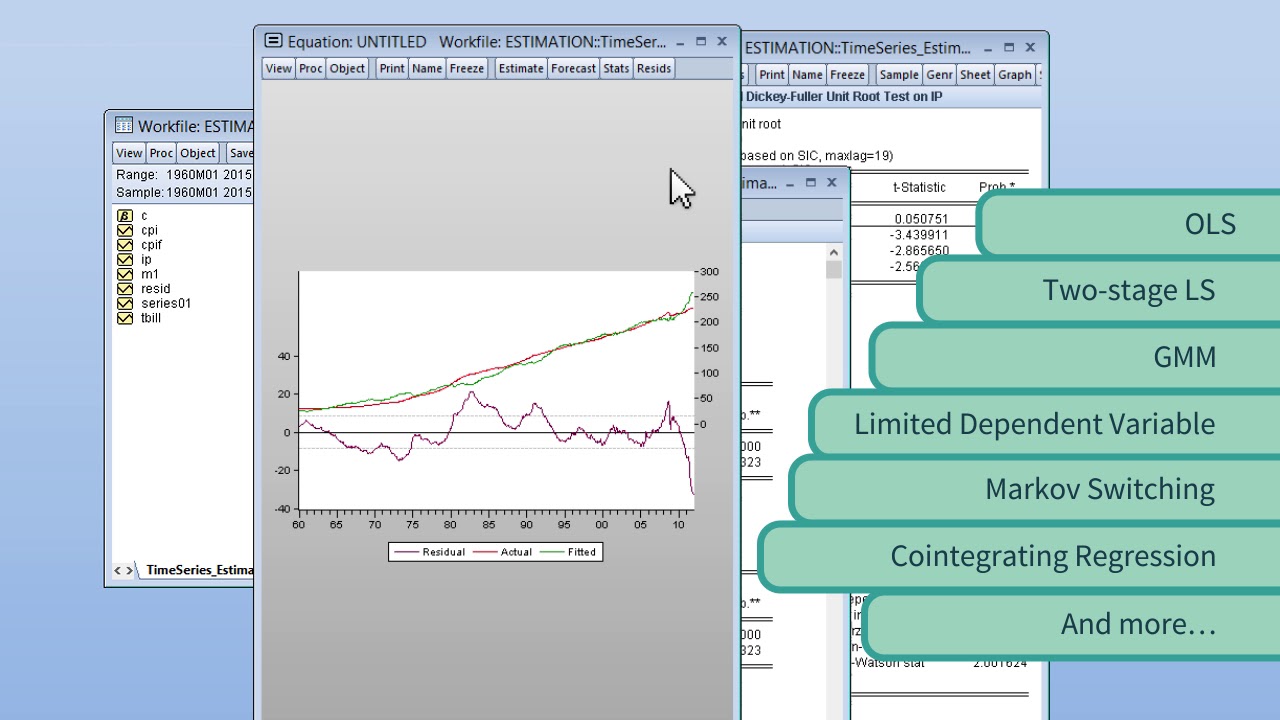Select the resid series icon
Viewport: 1280px width, 720px height.
[x=125, y=289]
